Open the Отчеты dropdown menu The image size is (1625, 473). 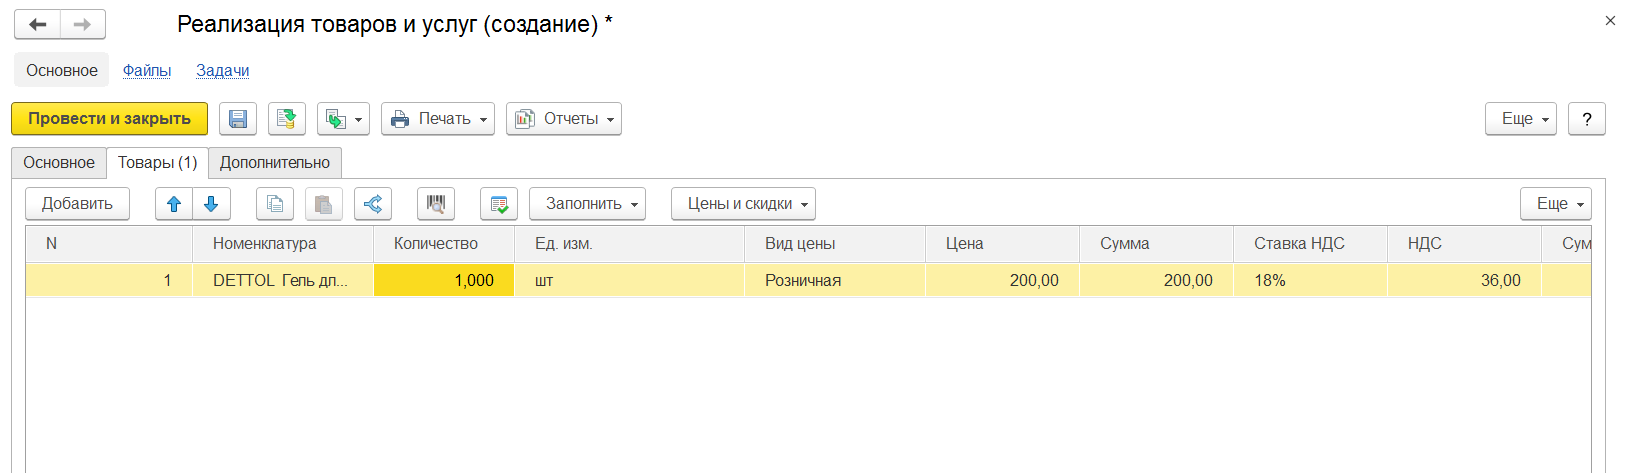(564, 119)
